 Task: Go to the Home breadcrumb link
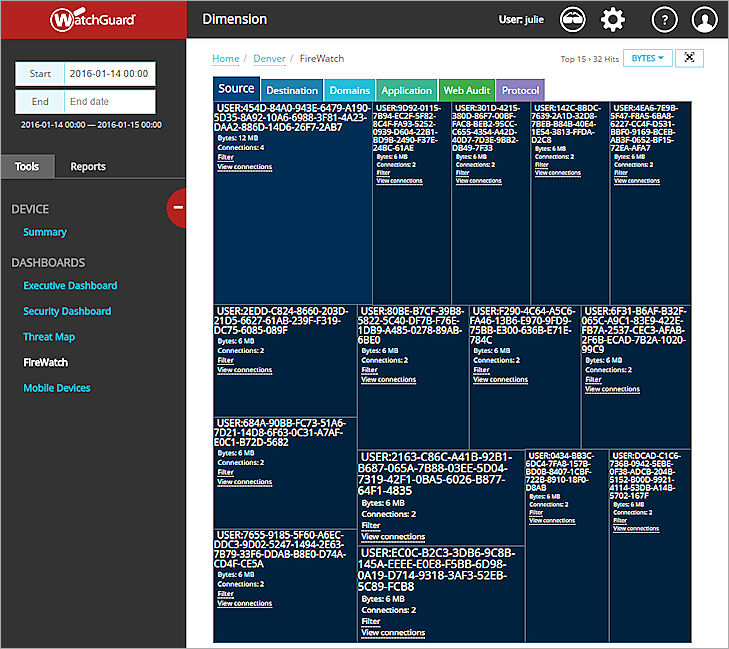point(225,59)
